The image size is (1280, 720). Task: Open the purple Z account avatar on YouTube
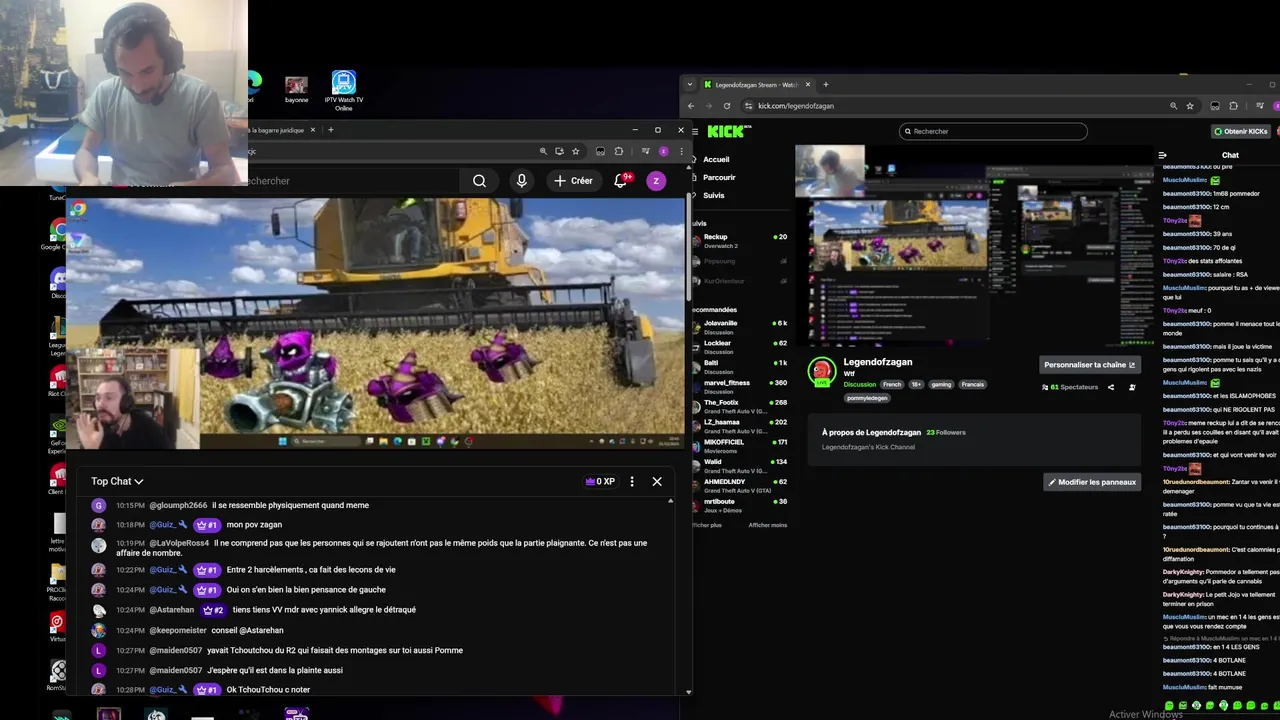[656, 181]
